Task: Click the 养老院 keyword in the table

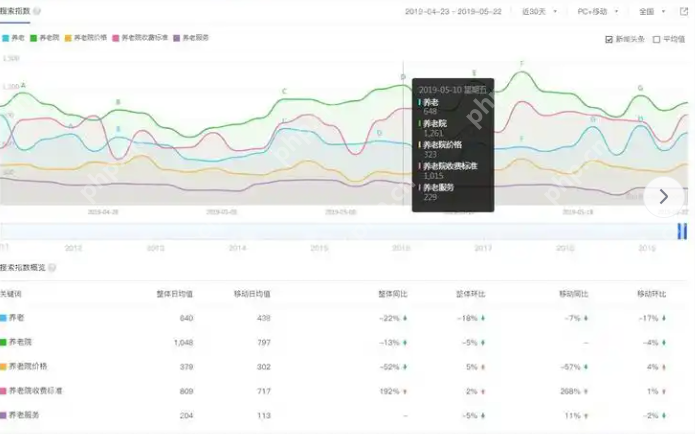Action: [x=22, y=342]
